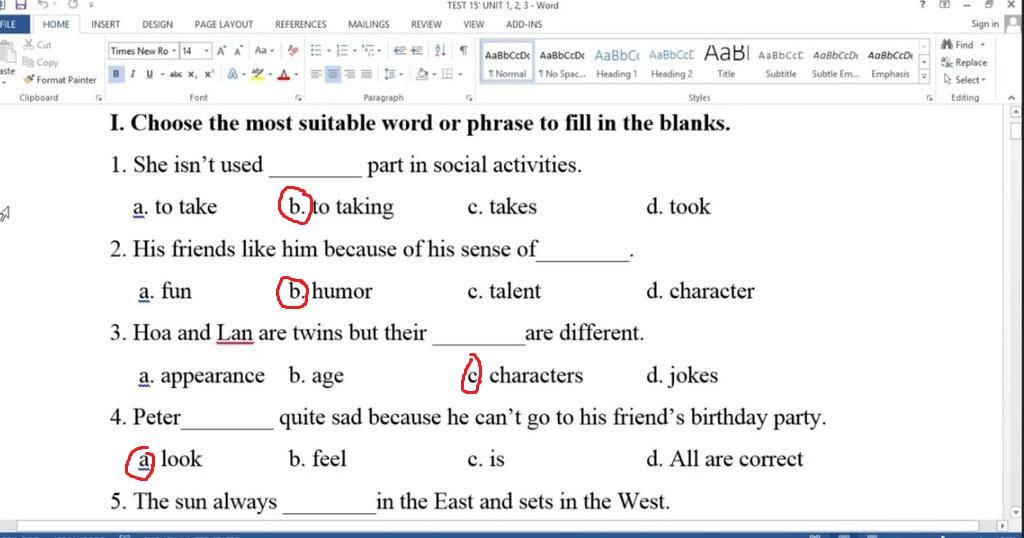Apply the Title style

(x=726, y=63)
